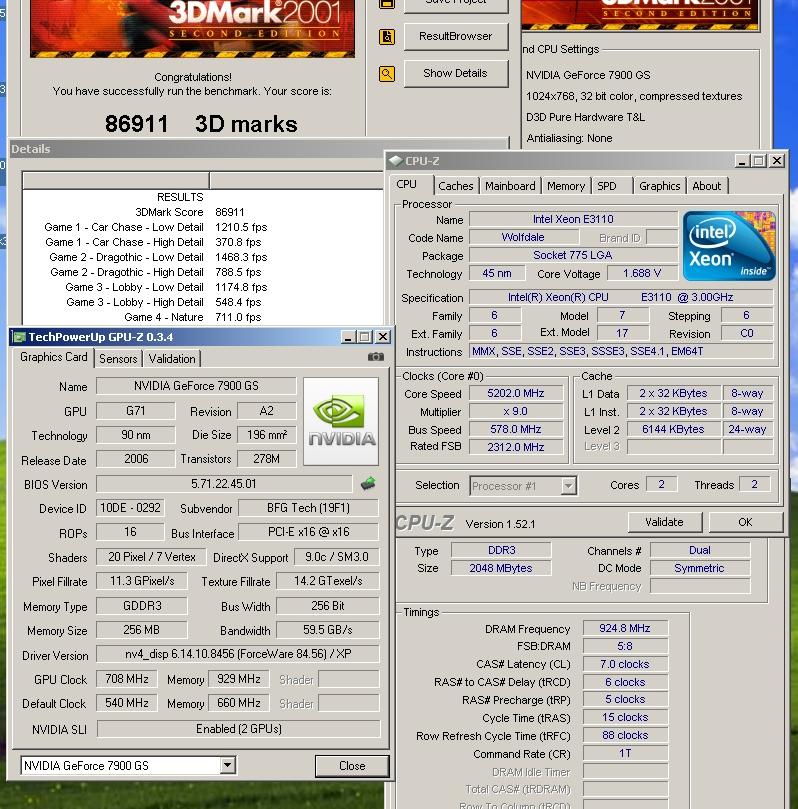Click the ResultBrowser button in 3DMark

pos(455,36)
